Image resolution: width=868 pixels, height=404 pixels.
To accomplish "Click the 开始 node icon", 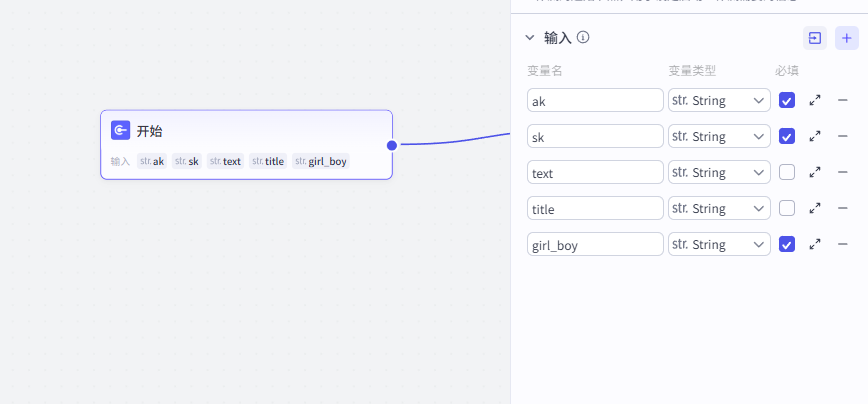I will tap(120, 131).
